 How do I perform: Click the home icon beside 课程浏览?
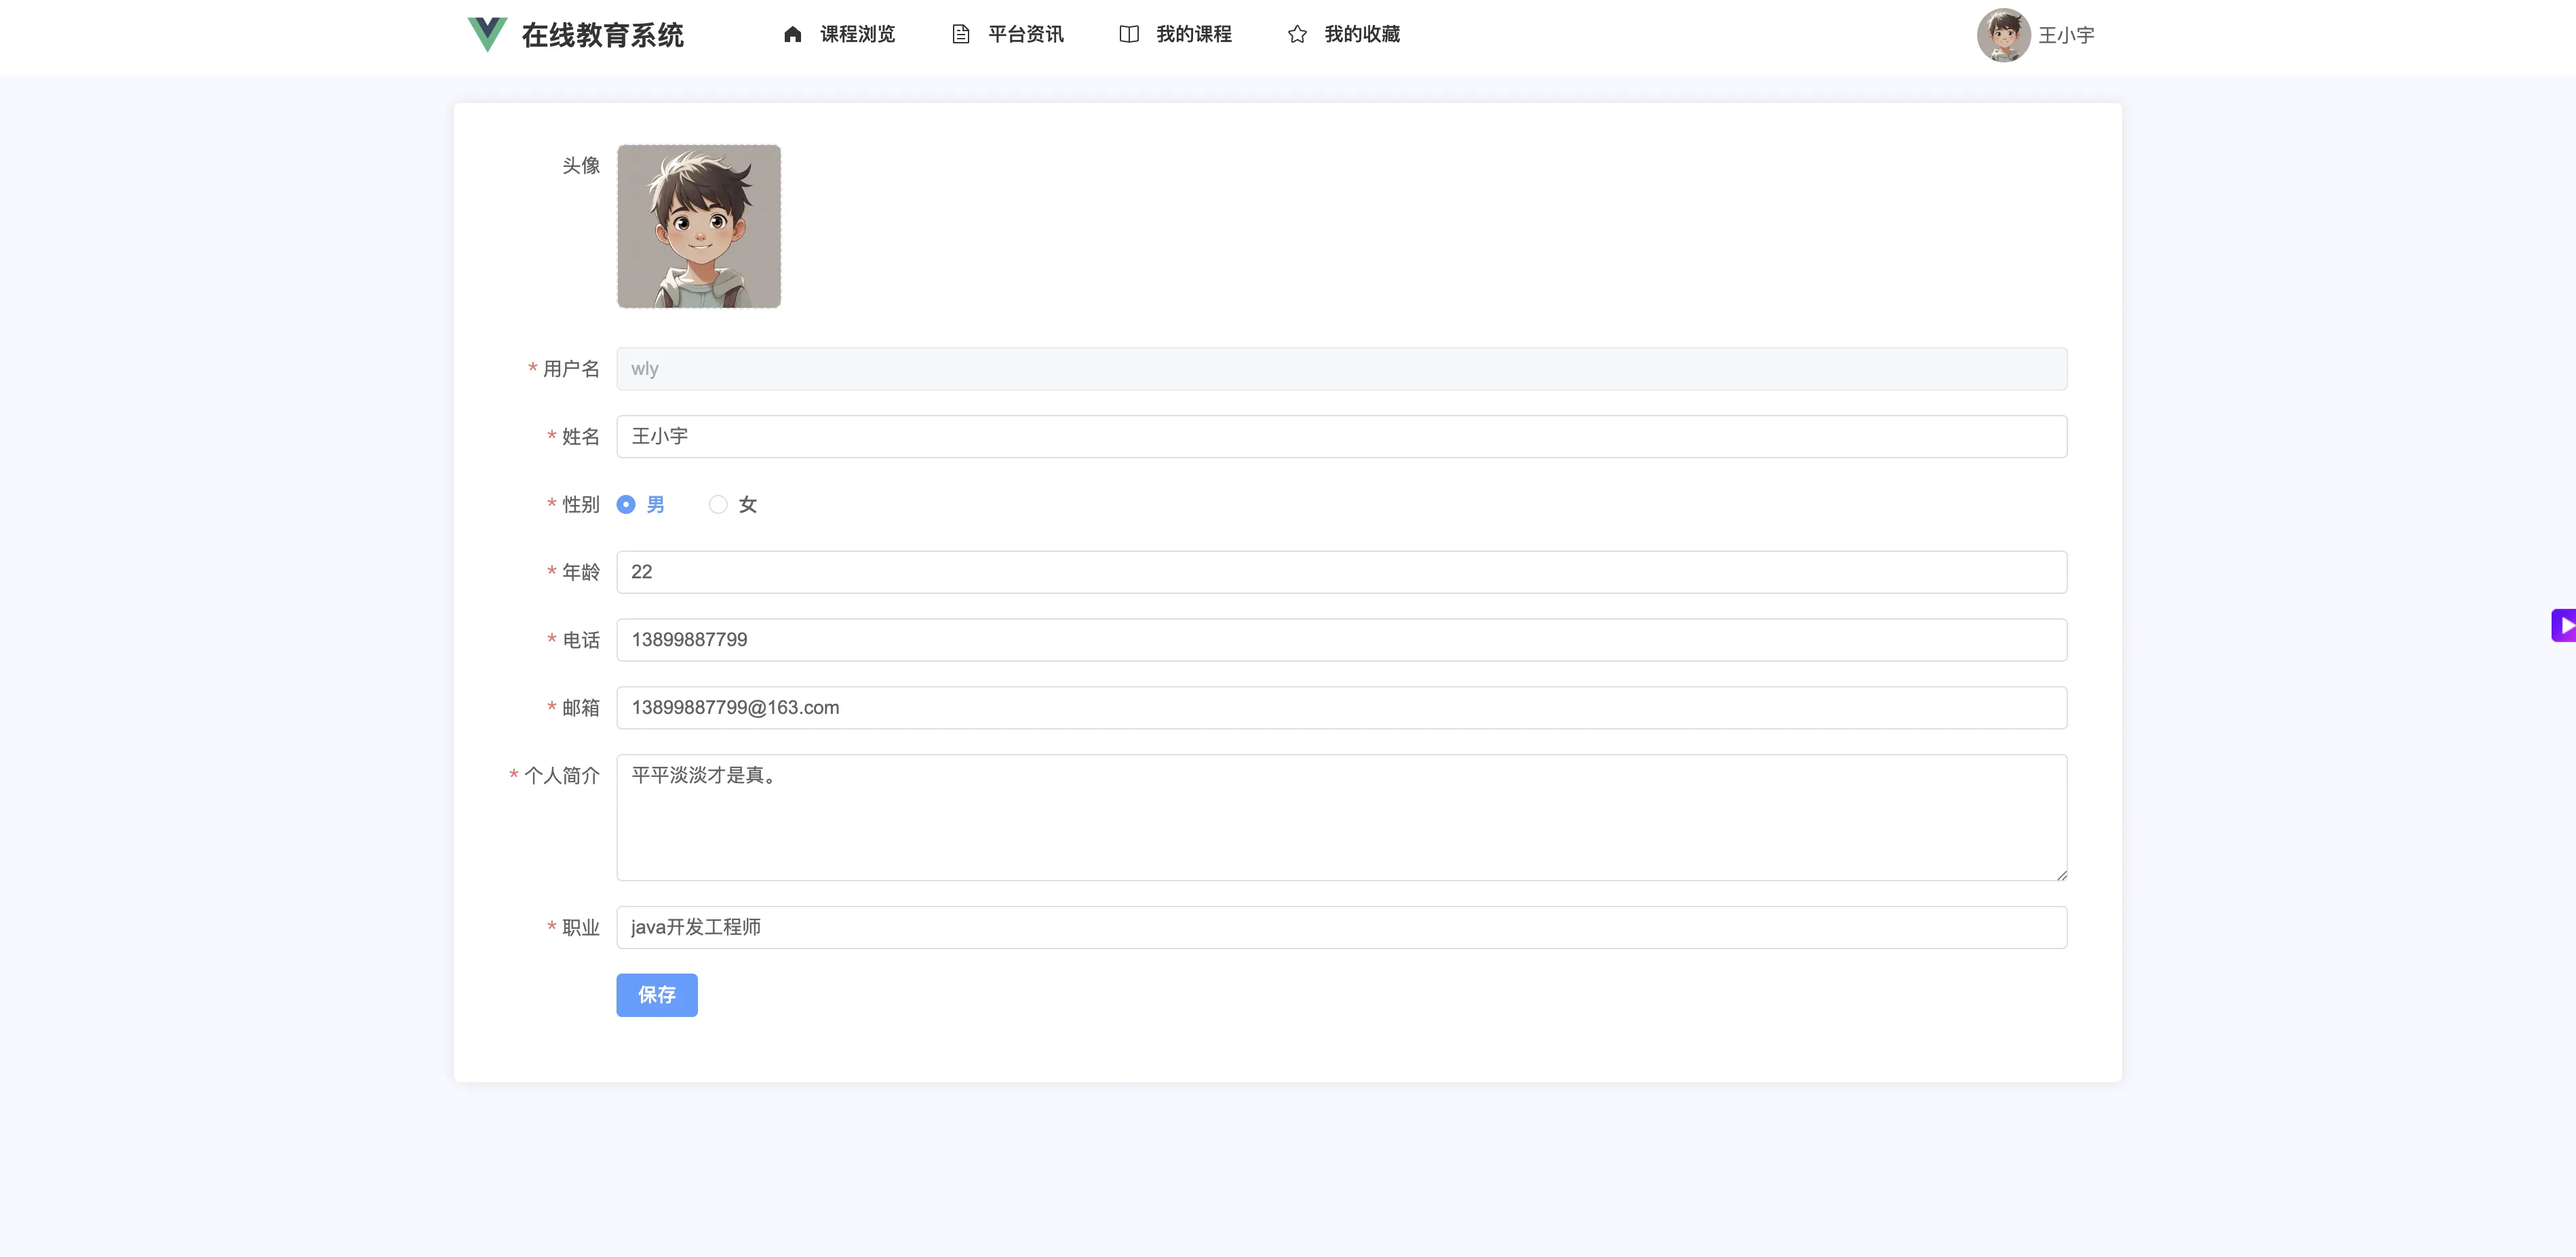(x=792, y=35)
